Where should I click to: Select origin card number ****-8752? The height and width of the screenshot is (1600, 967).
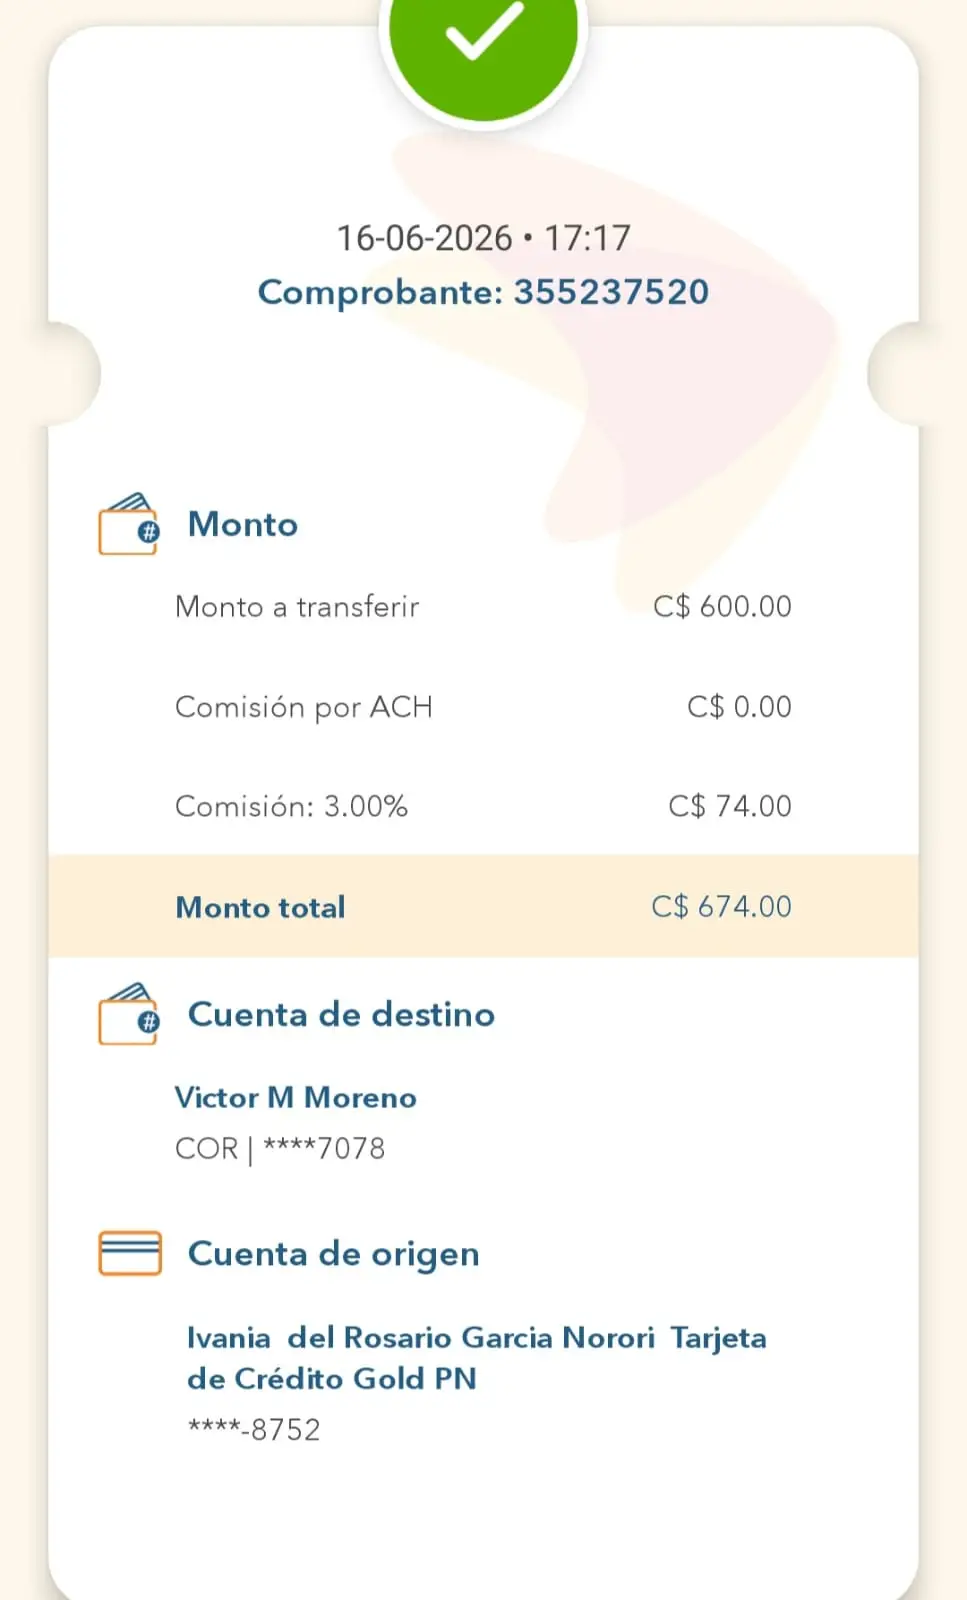(254, 1429)
